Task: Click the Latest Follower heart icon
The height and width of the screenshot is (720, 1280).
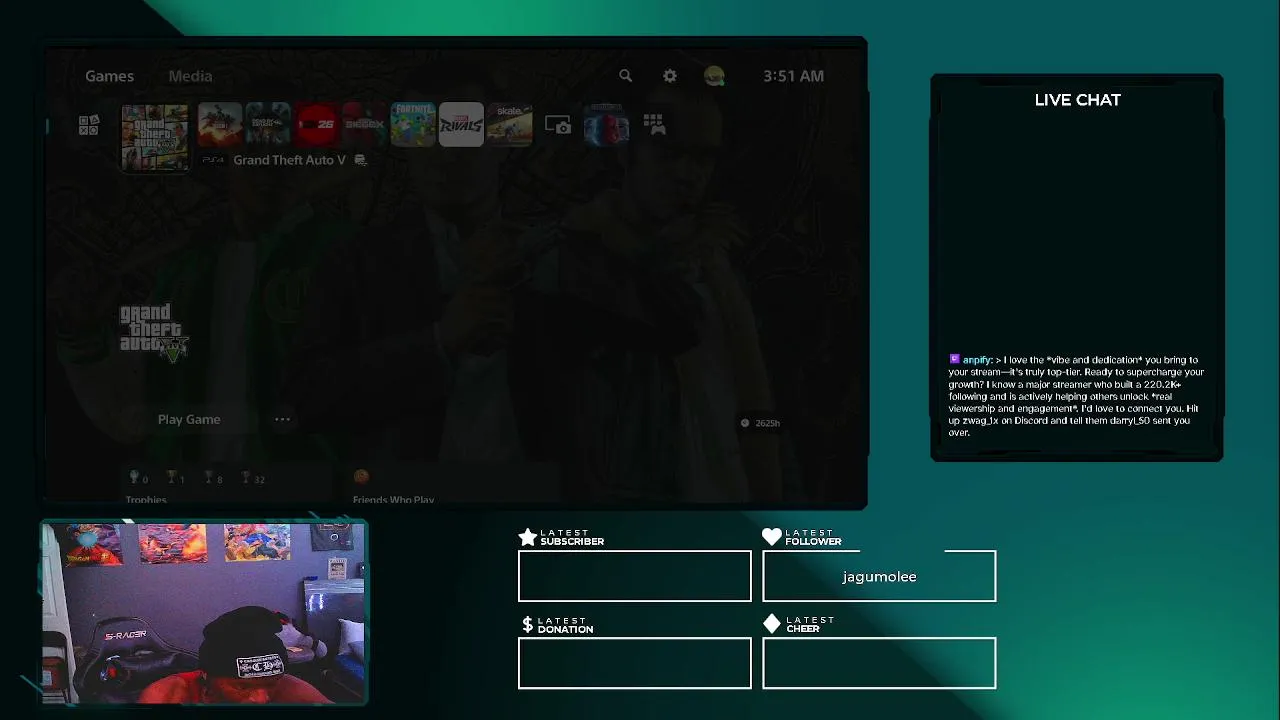Action: click(x=772, y=537)
